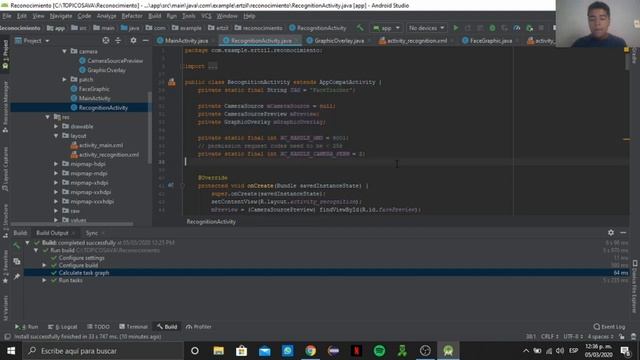Open the Build menu
The height and width of the screenshot is (360, 640).
[155, 16]
